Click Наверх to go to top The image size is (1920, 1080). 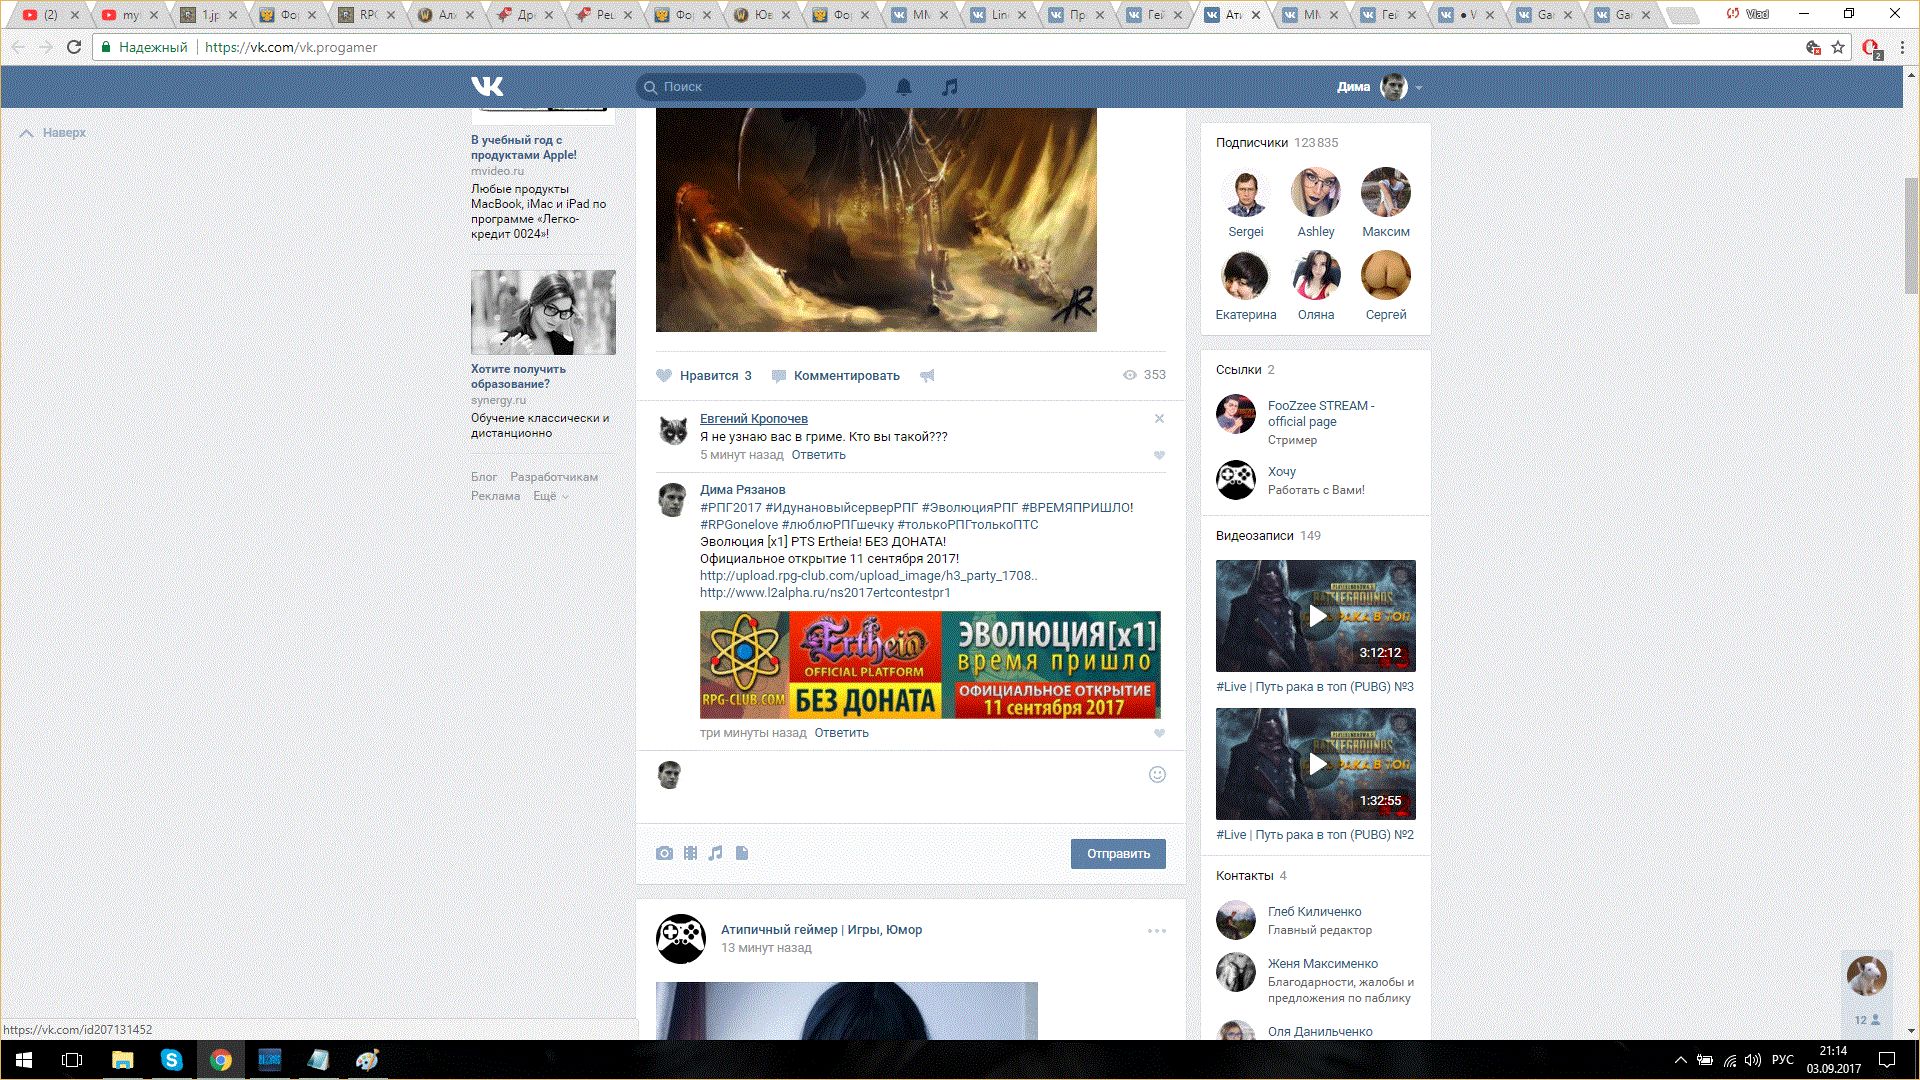pos(54,133)
